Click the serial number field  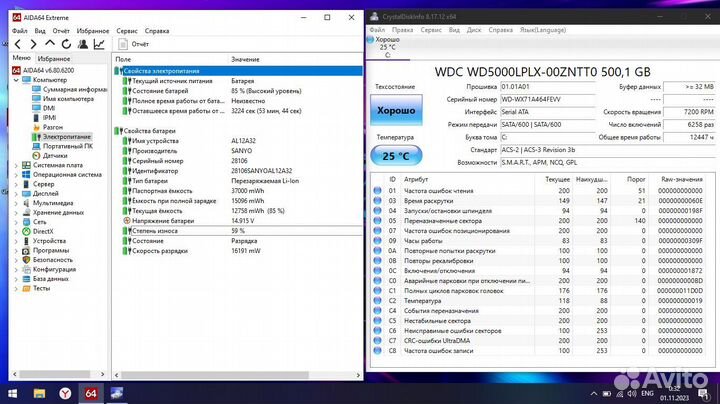(x=547, y=99)
